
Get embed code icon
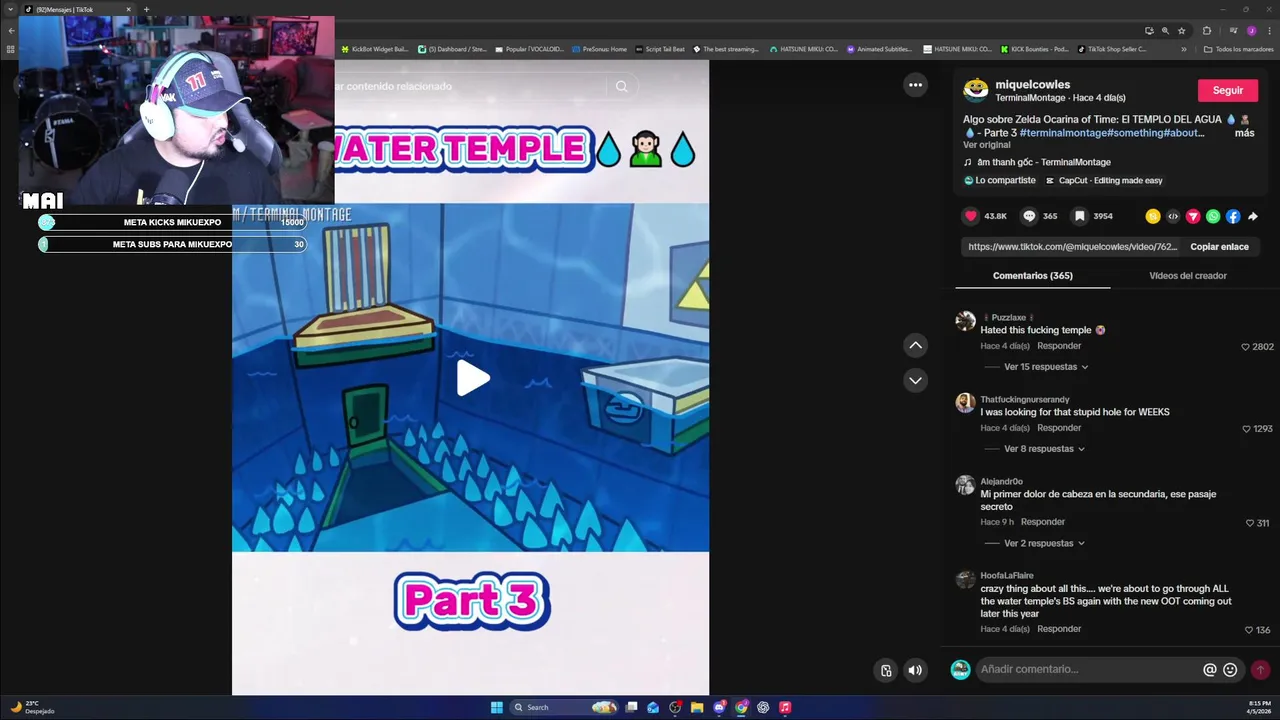1173,216
